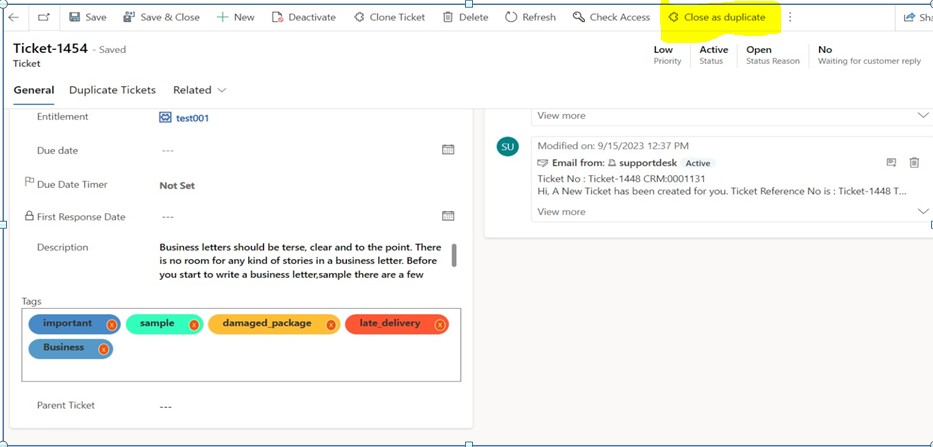
Task: Click the back arrow icon
Action: tap(14, 17)
